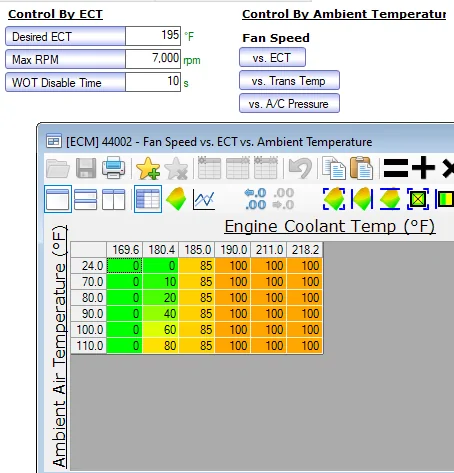Click the multiply icon at toolbar edge
This screenshot has height=473, width=454.
[448, 168]
